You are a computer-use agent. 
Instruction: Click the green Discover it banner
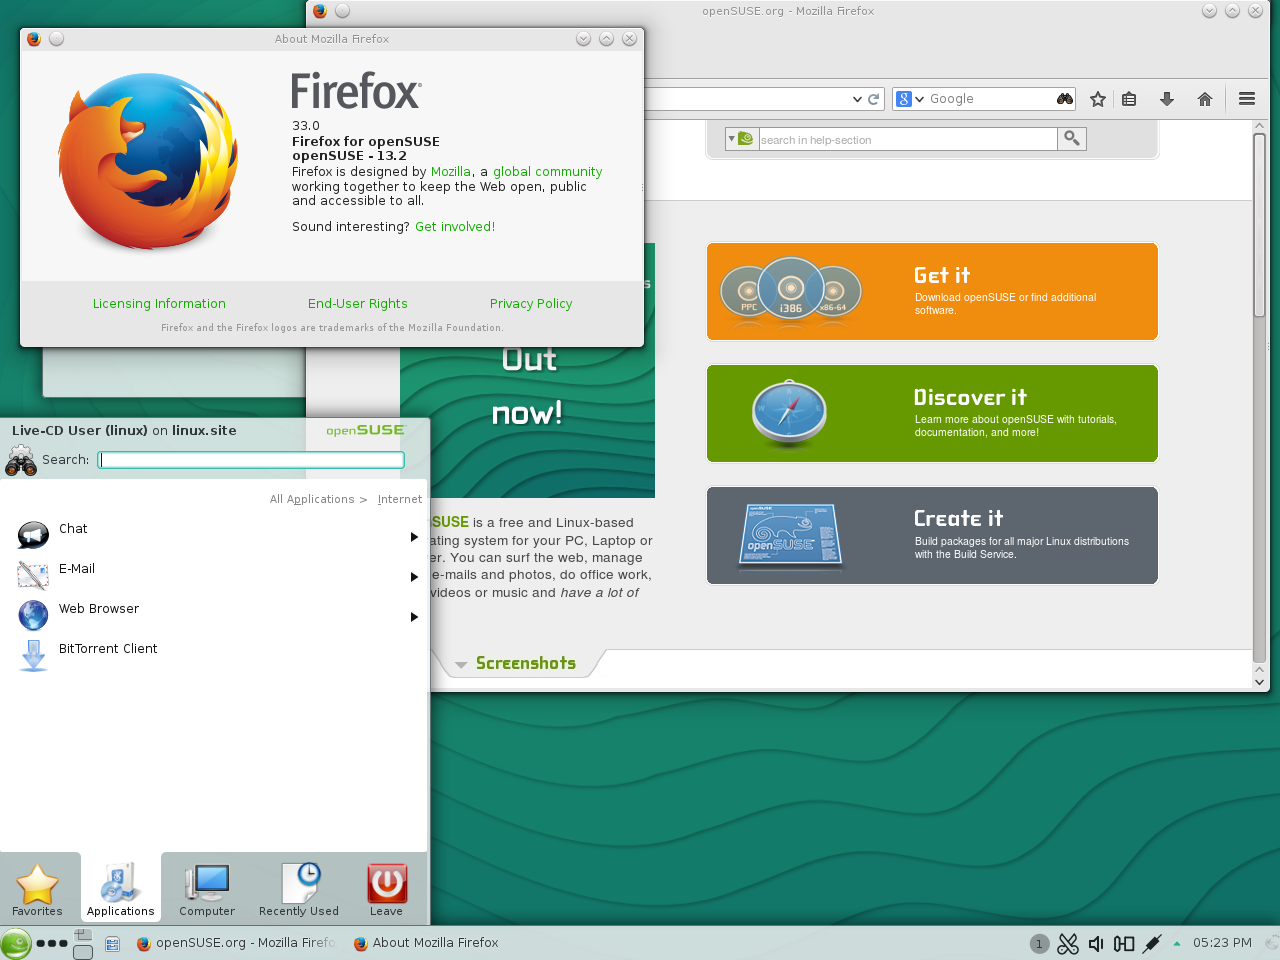click(932, 414)
